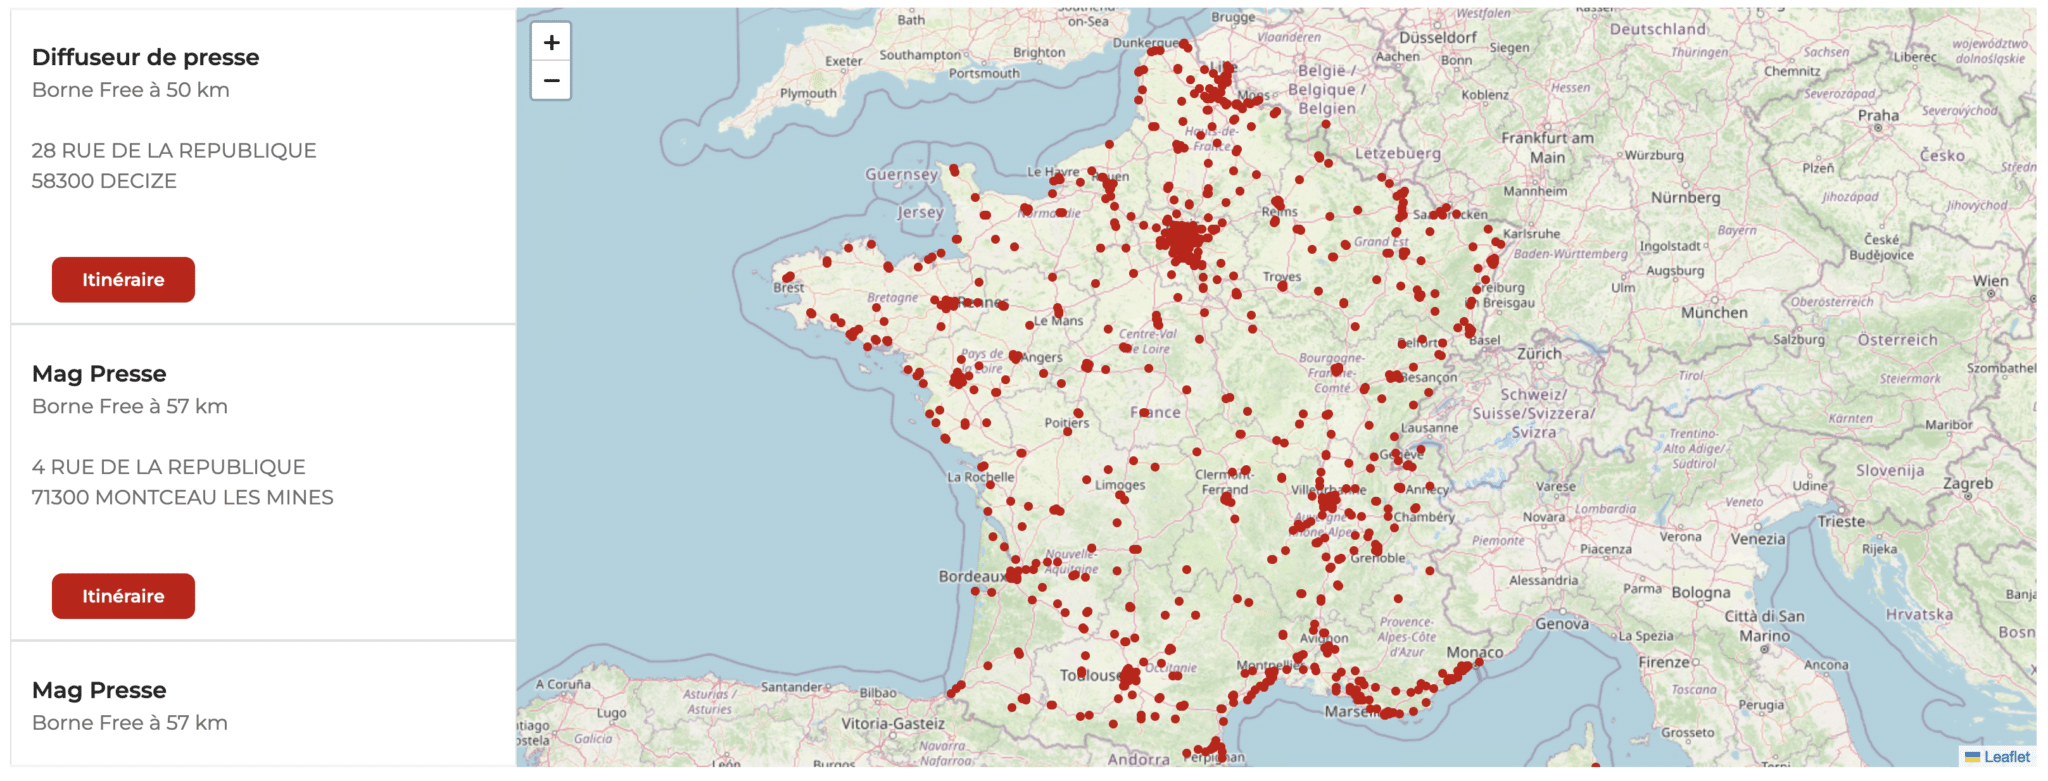Open Itinéraire for Montceau les Mines Mag Presse

point(123,596)
